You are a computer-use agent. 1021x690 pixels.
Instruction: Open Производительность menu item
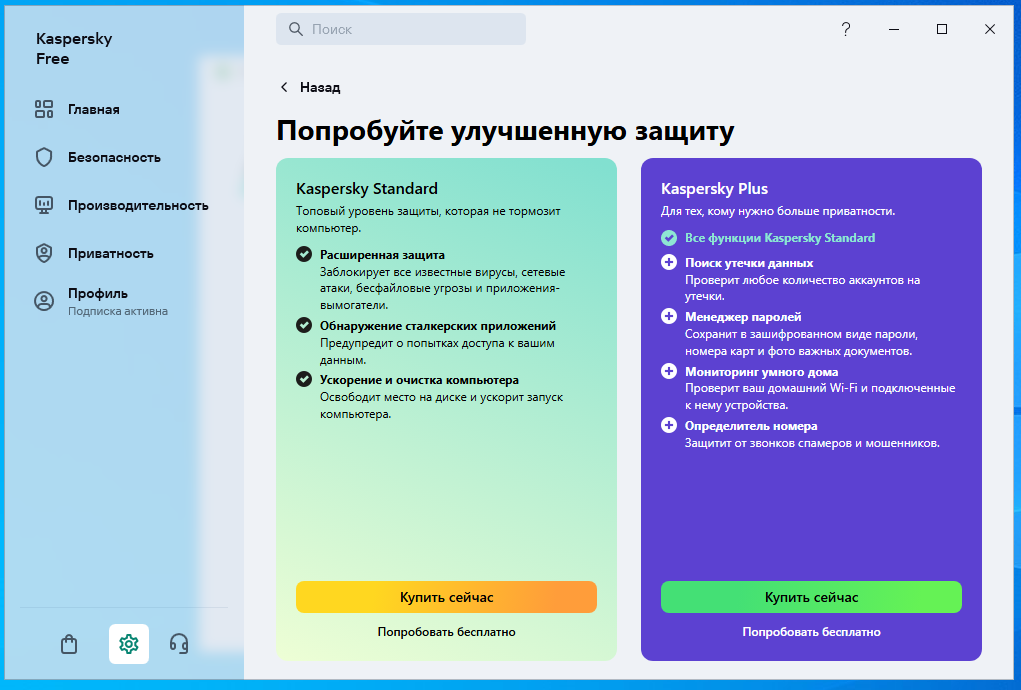pos(138,206)
